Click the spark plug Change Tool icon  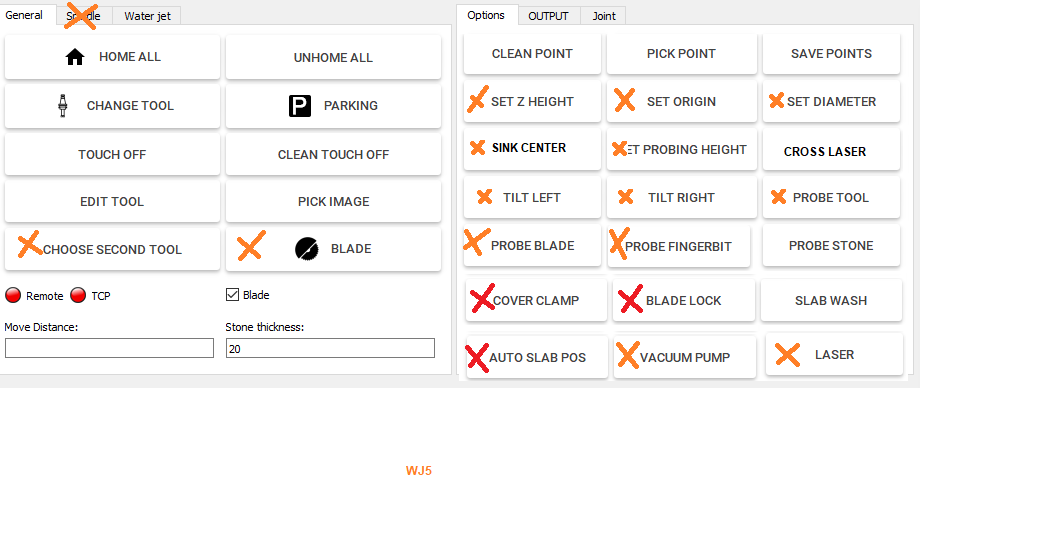63,105
